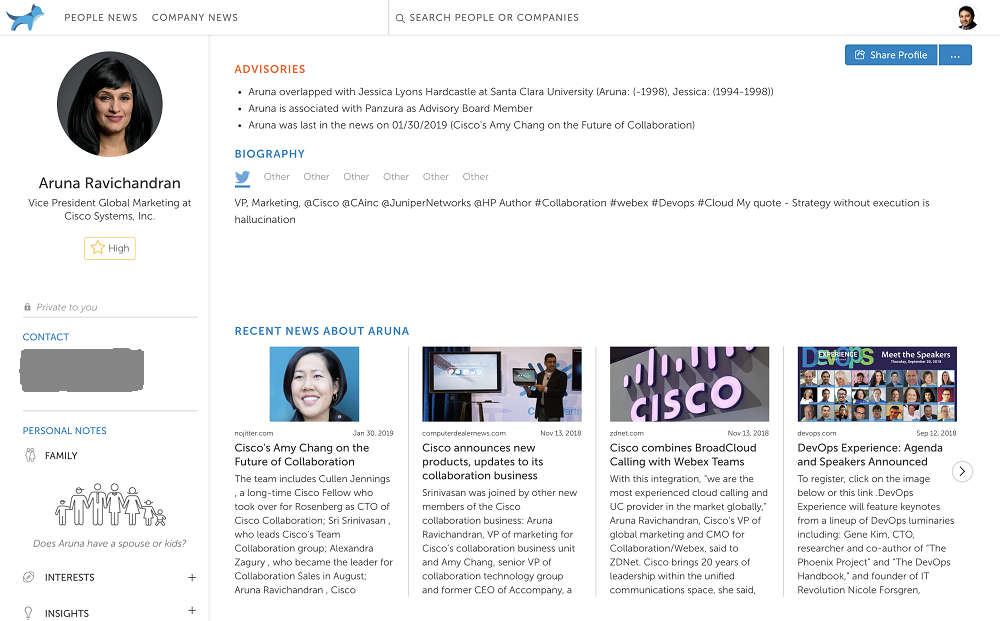
Task: Click the Advisories heading
Action: point(270,69)
